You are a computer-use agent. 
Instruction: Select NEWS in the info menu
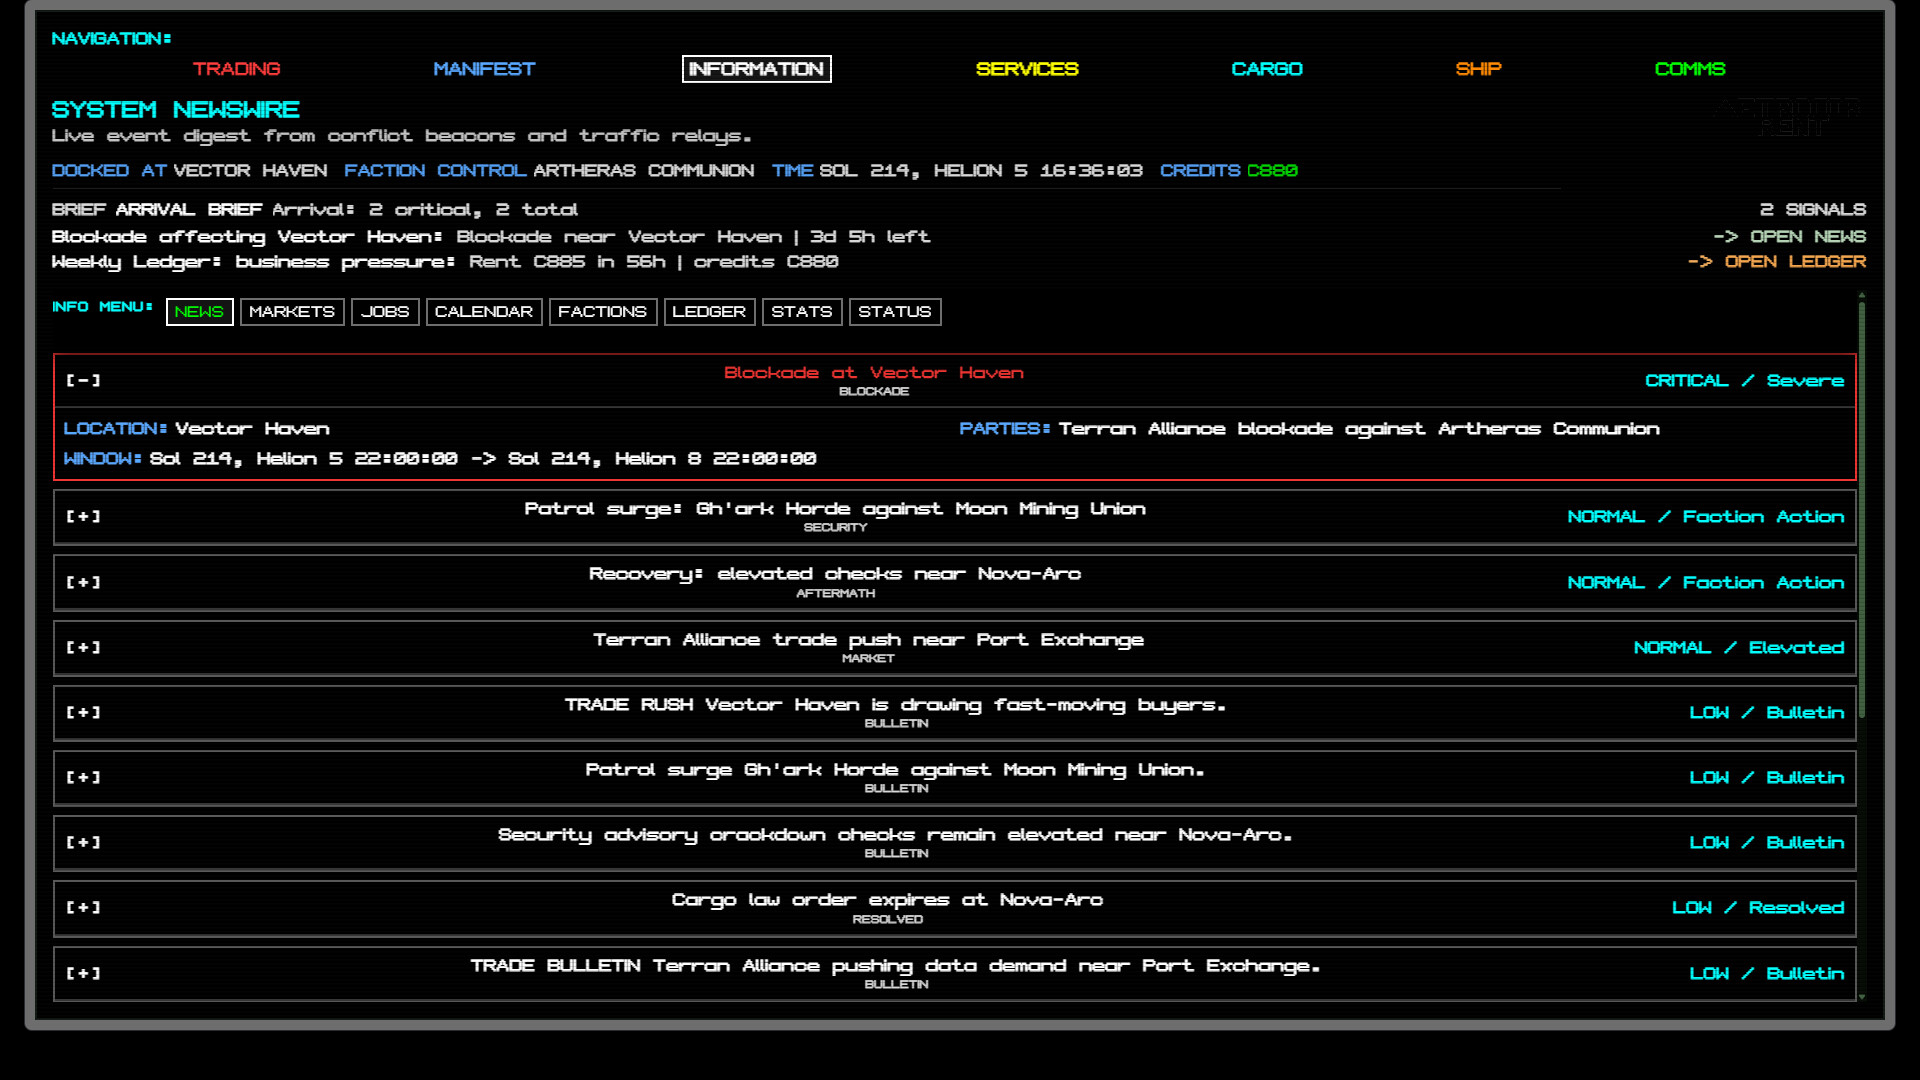[x=199, y=312]
